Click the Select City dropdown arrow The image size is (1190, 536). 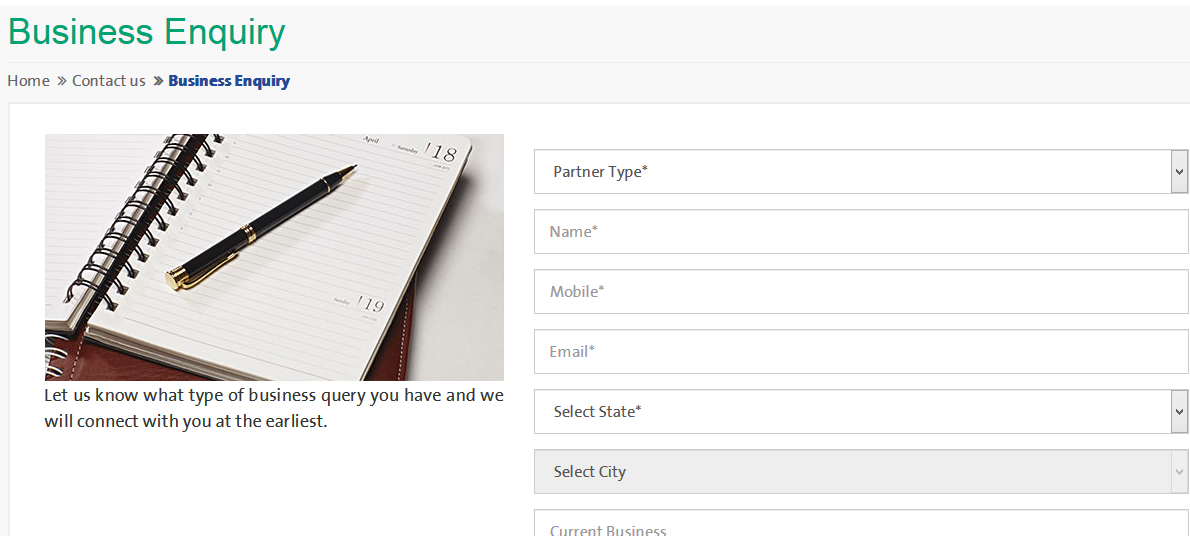pos(1179,471)
